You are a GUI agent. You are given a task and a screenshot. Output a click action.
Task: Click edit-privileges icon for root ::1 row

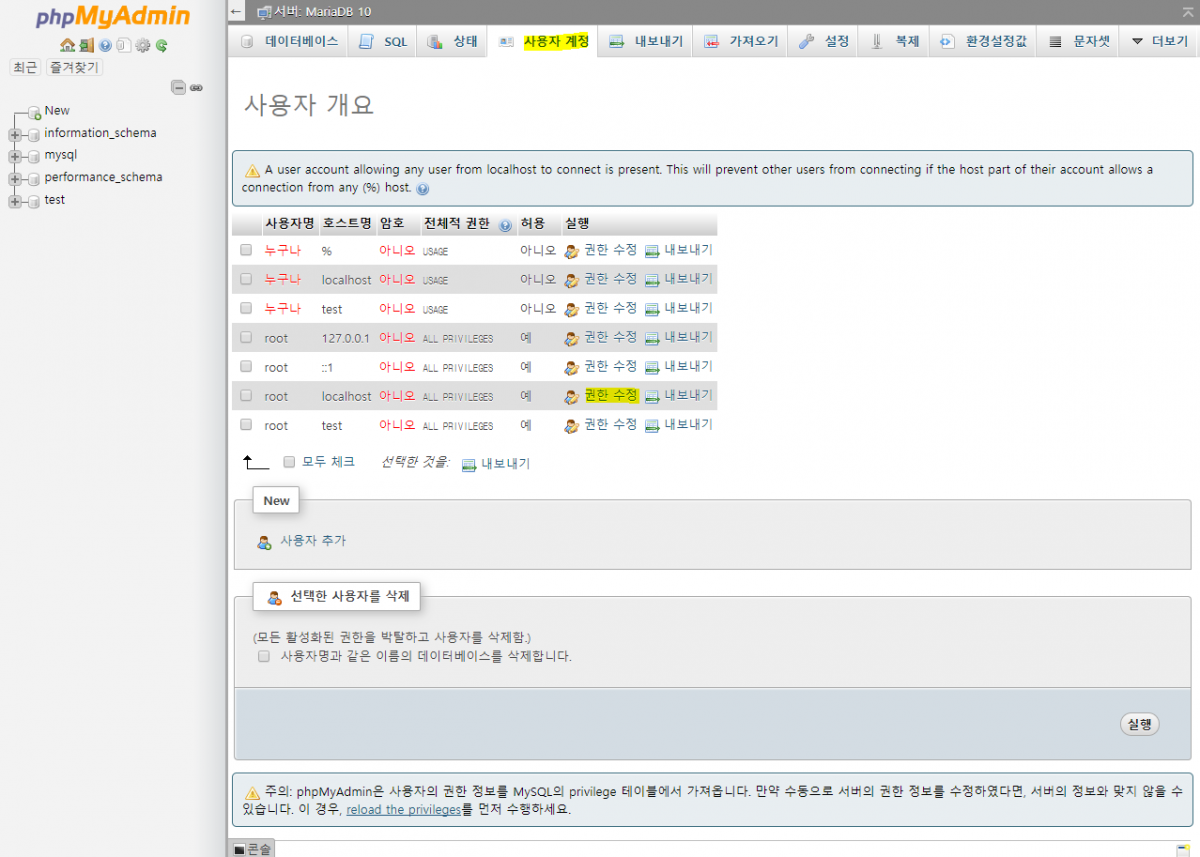coord(572,368)
